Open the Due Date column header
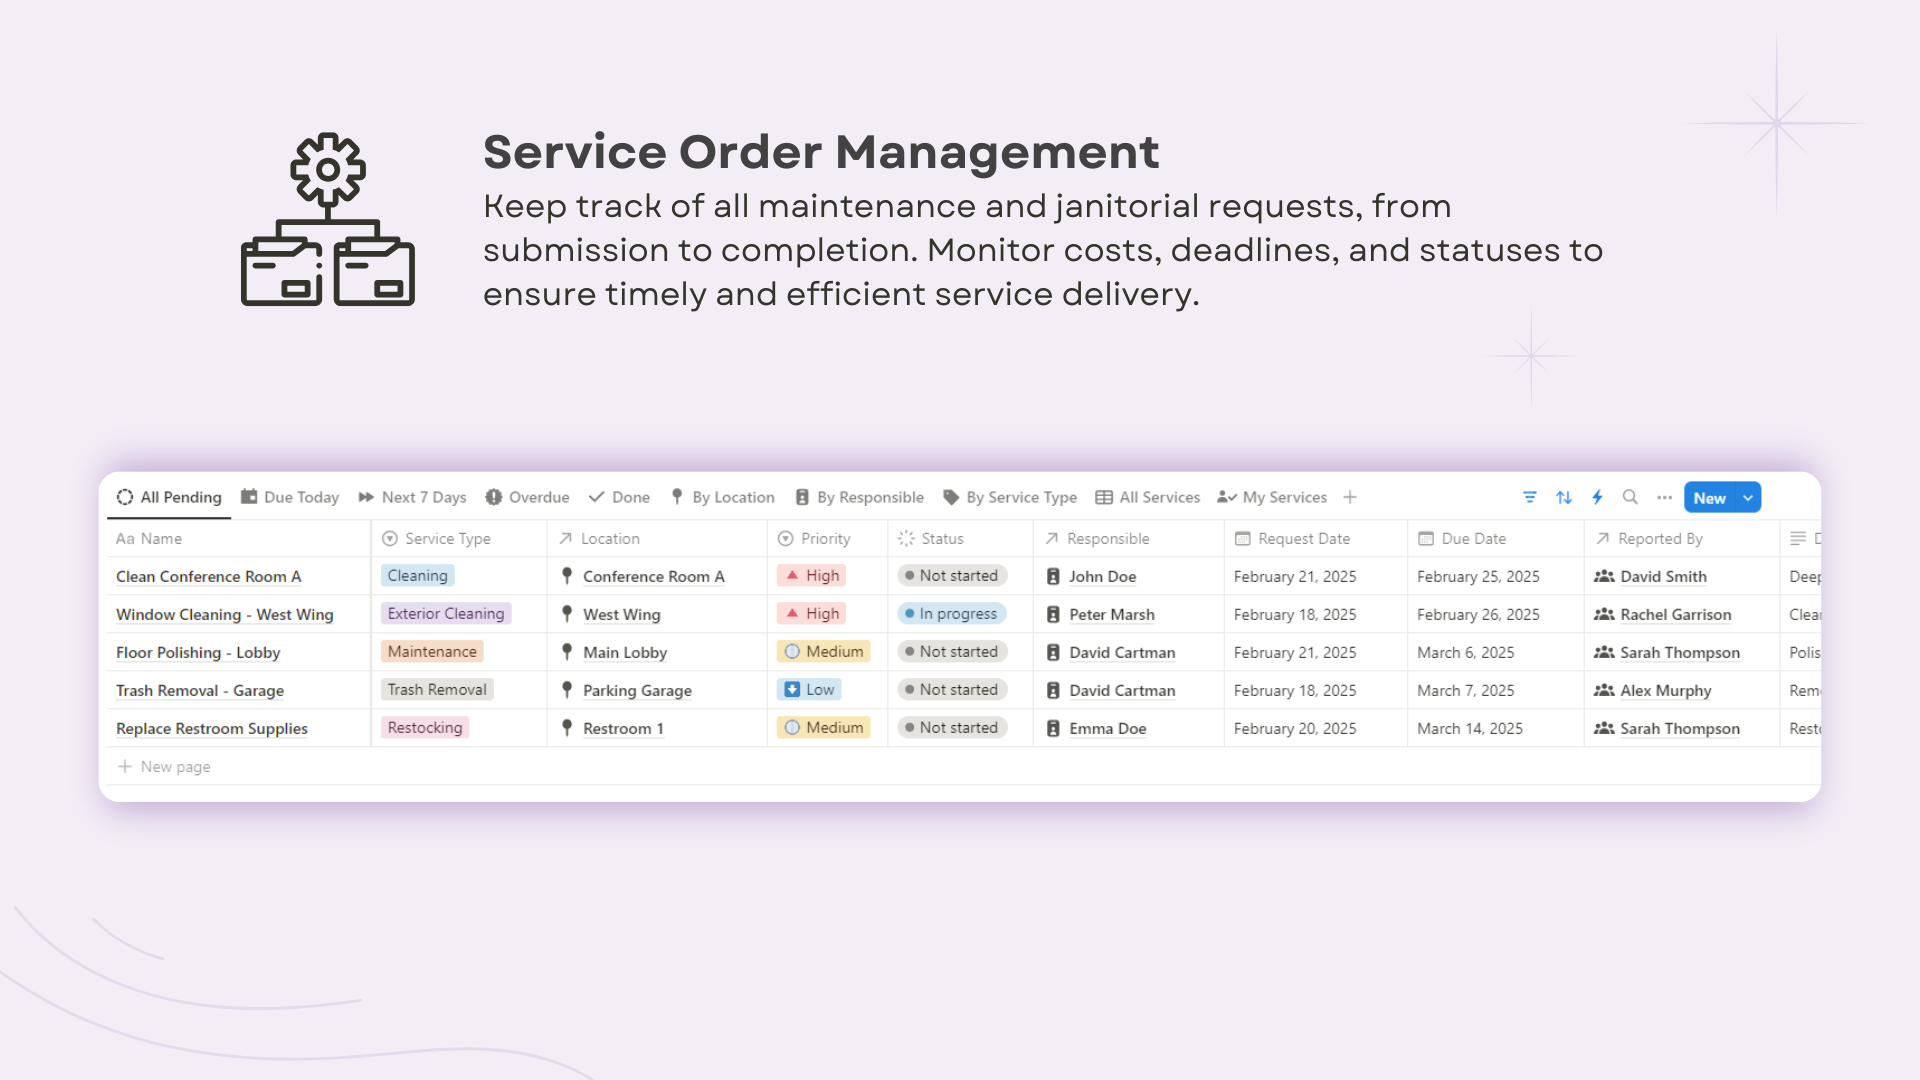Image resolution: width=1920 pixels, height=1080 pixels. coord(1495,538)
